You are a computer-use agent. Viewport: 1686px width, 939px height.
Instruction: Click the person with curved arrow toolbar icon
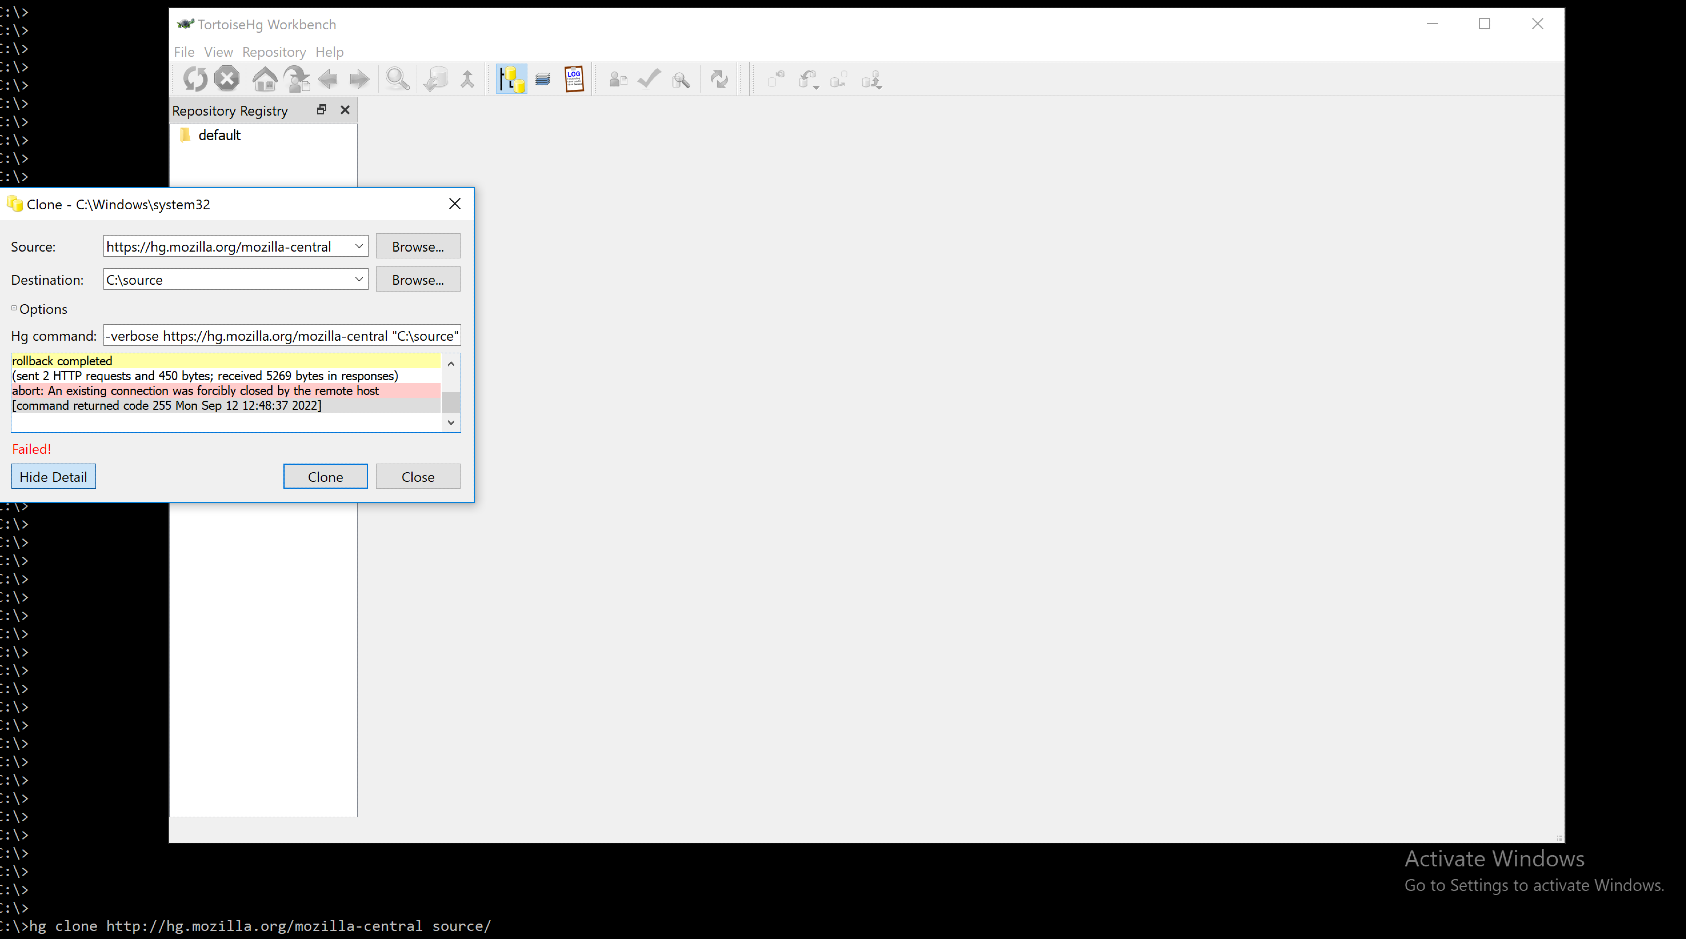coord(297,79)
